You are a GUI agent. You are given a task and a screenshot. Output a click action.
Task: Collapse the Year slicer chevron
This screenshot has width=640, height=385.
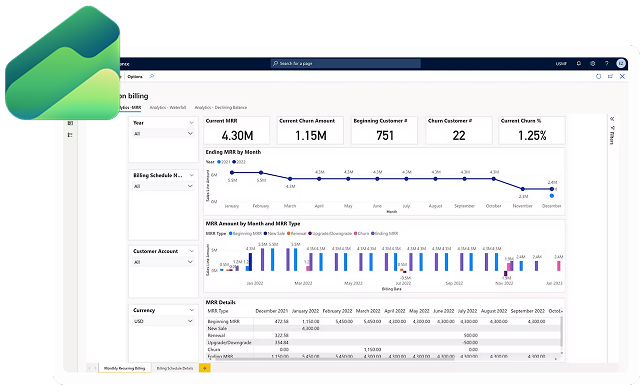[191, 123]
